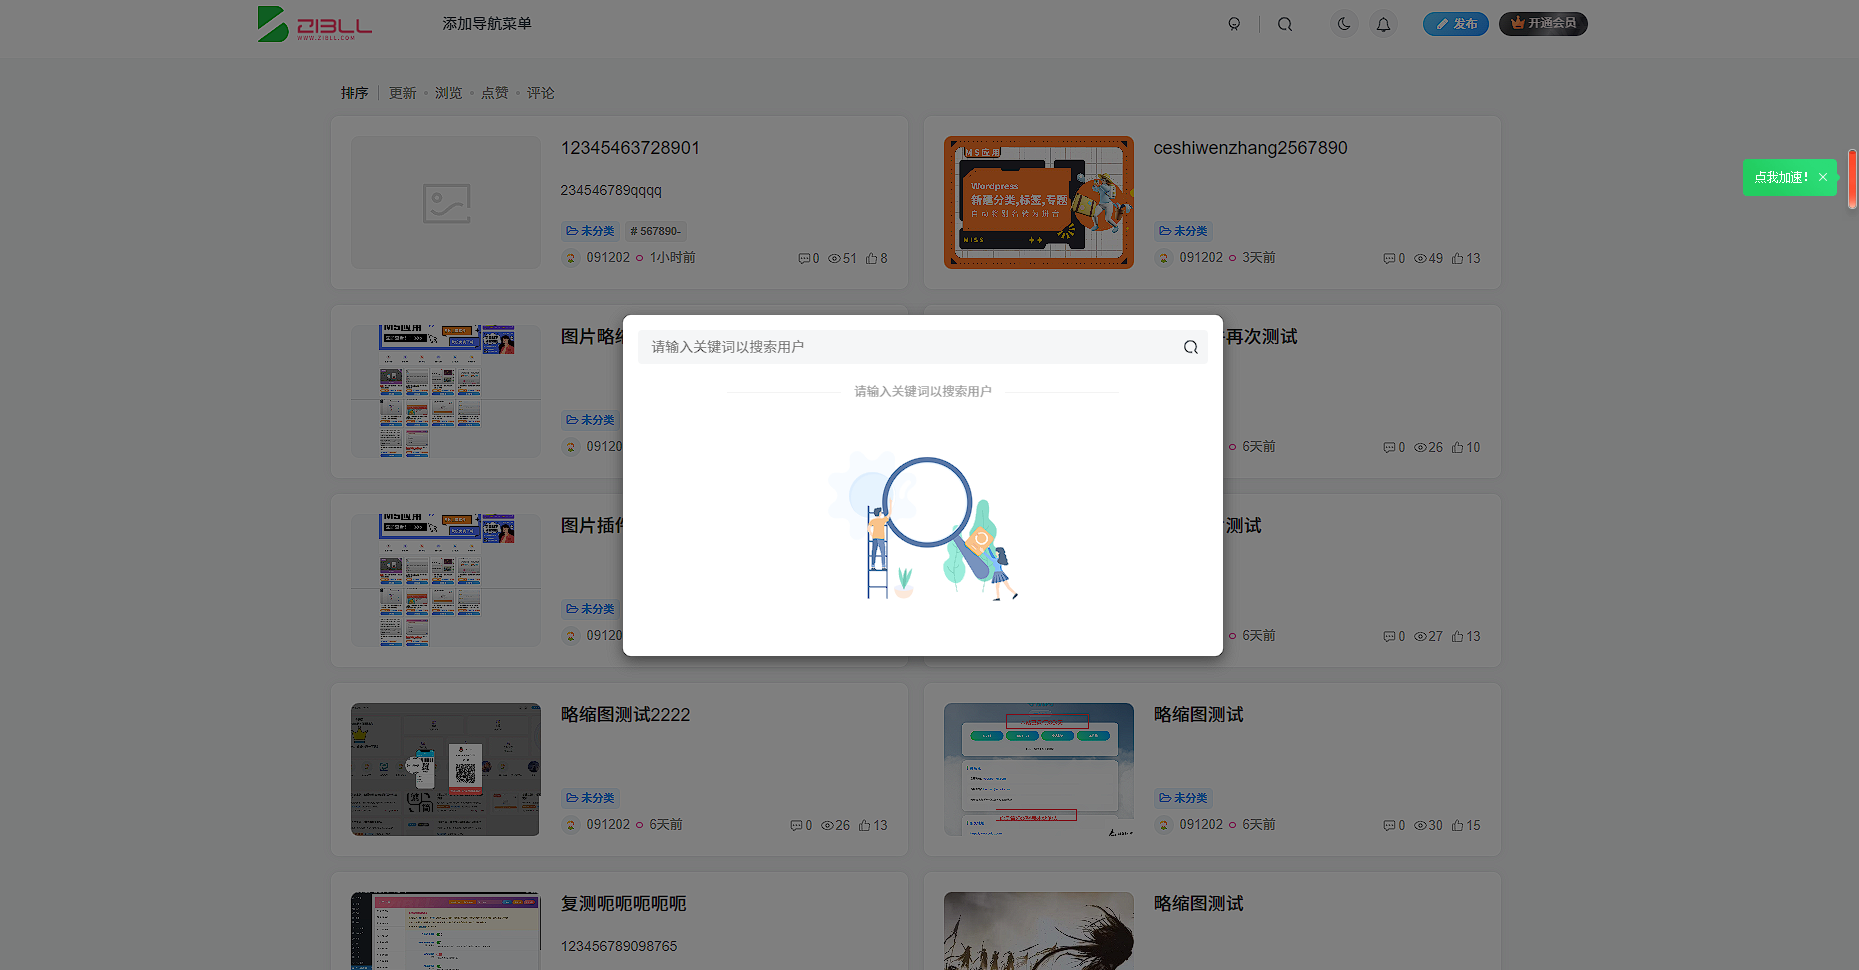
Task: Click the question-mark help icon in the header
Action: pyautogui.click(x=1235, y=23)
